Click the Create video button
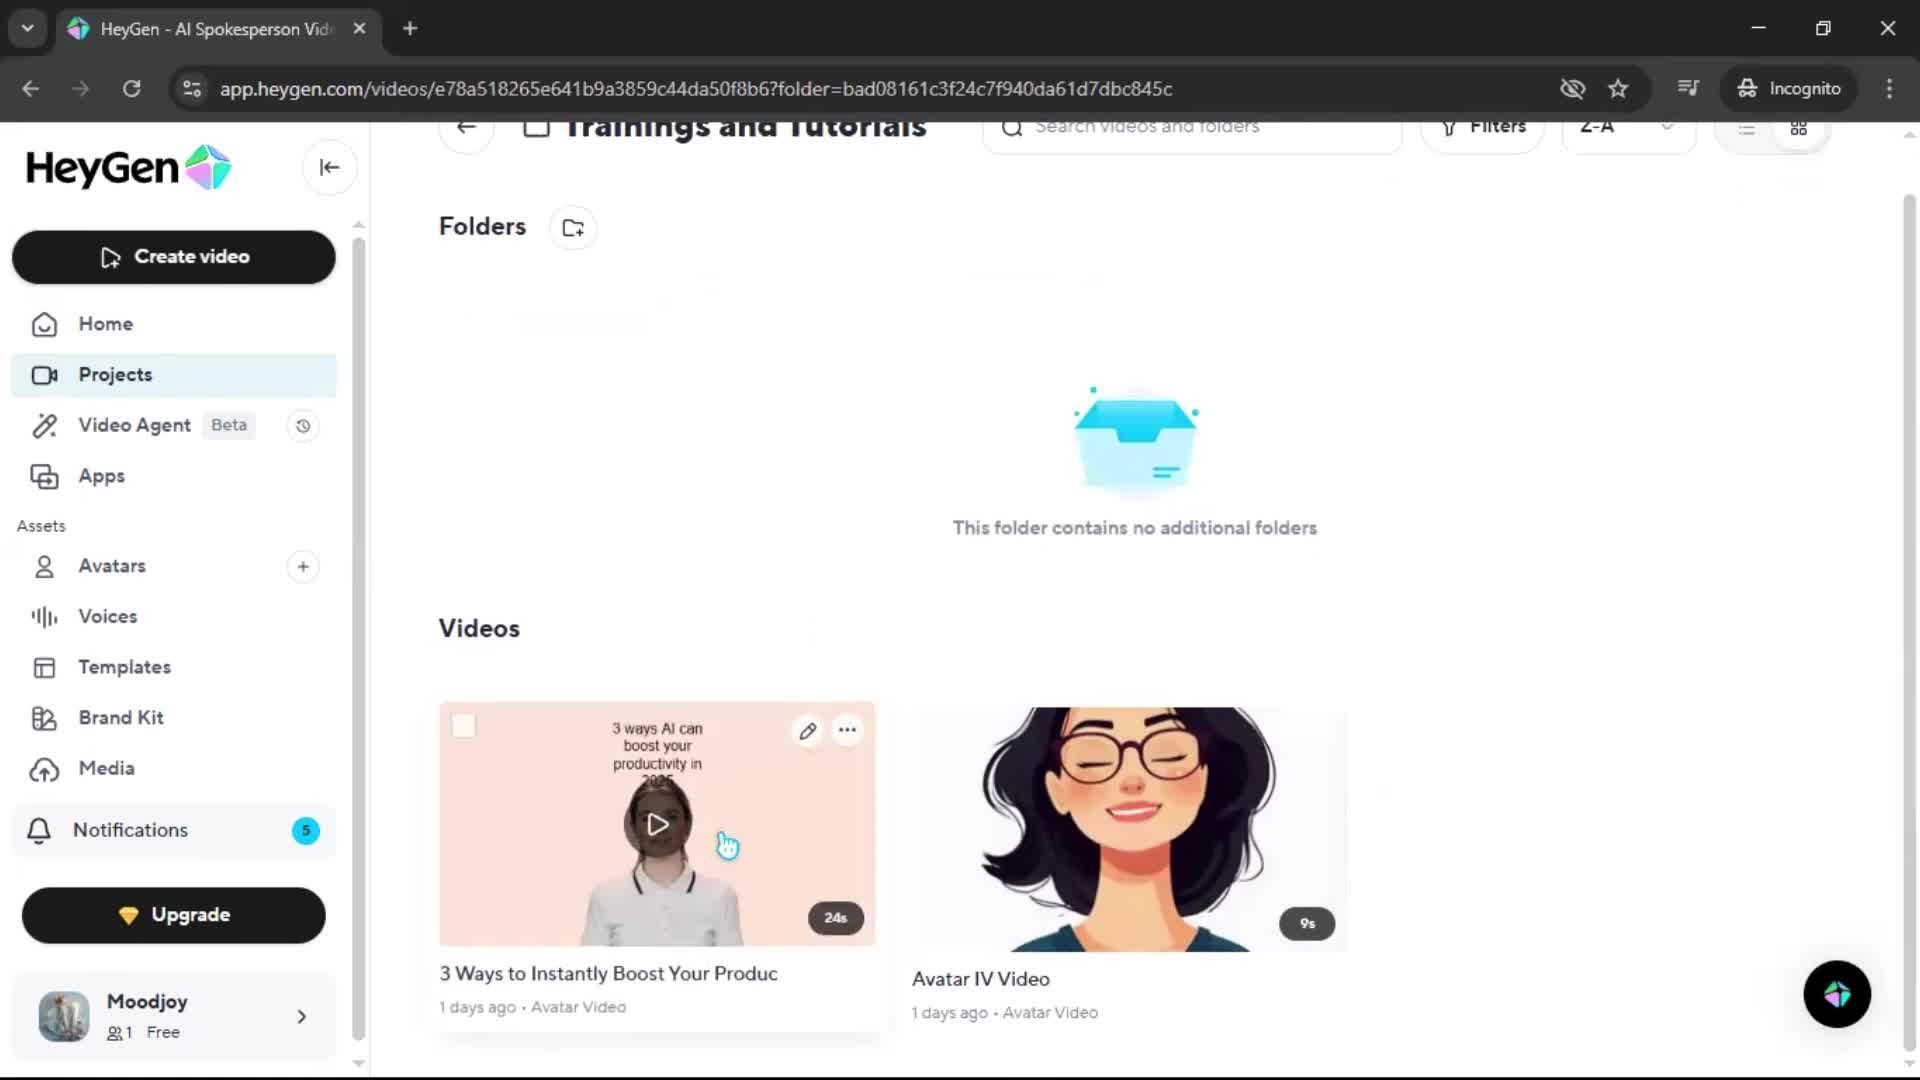Screen dimensions: 1920x1080 pos(174,257)
